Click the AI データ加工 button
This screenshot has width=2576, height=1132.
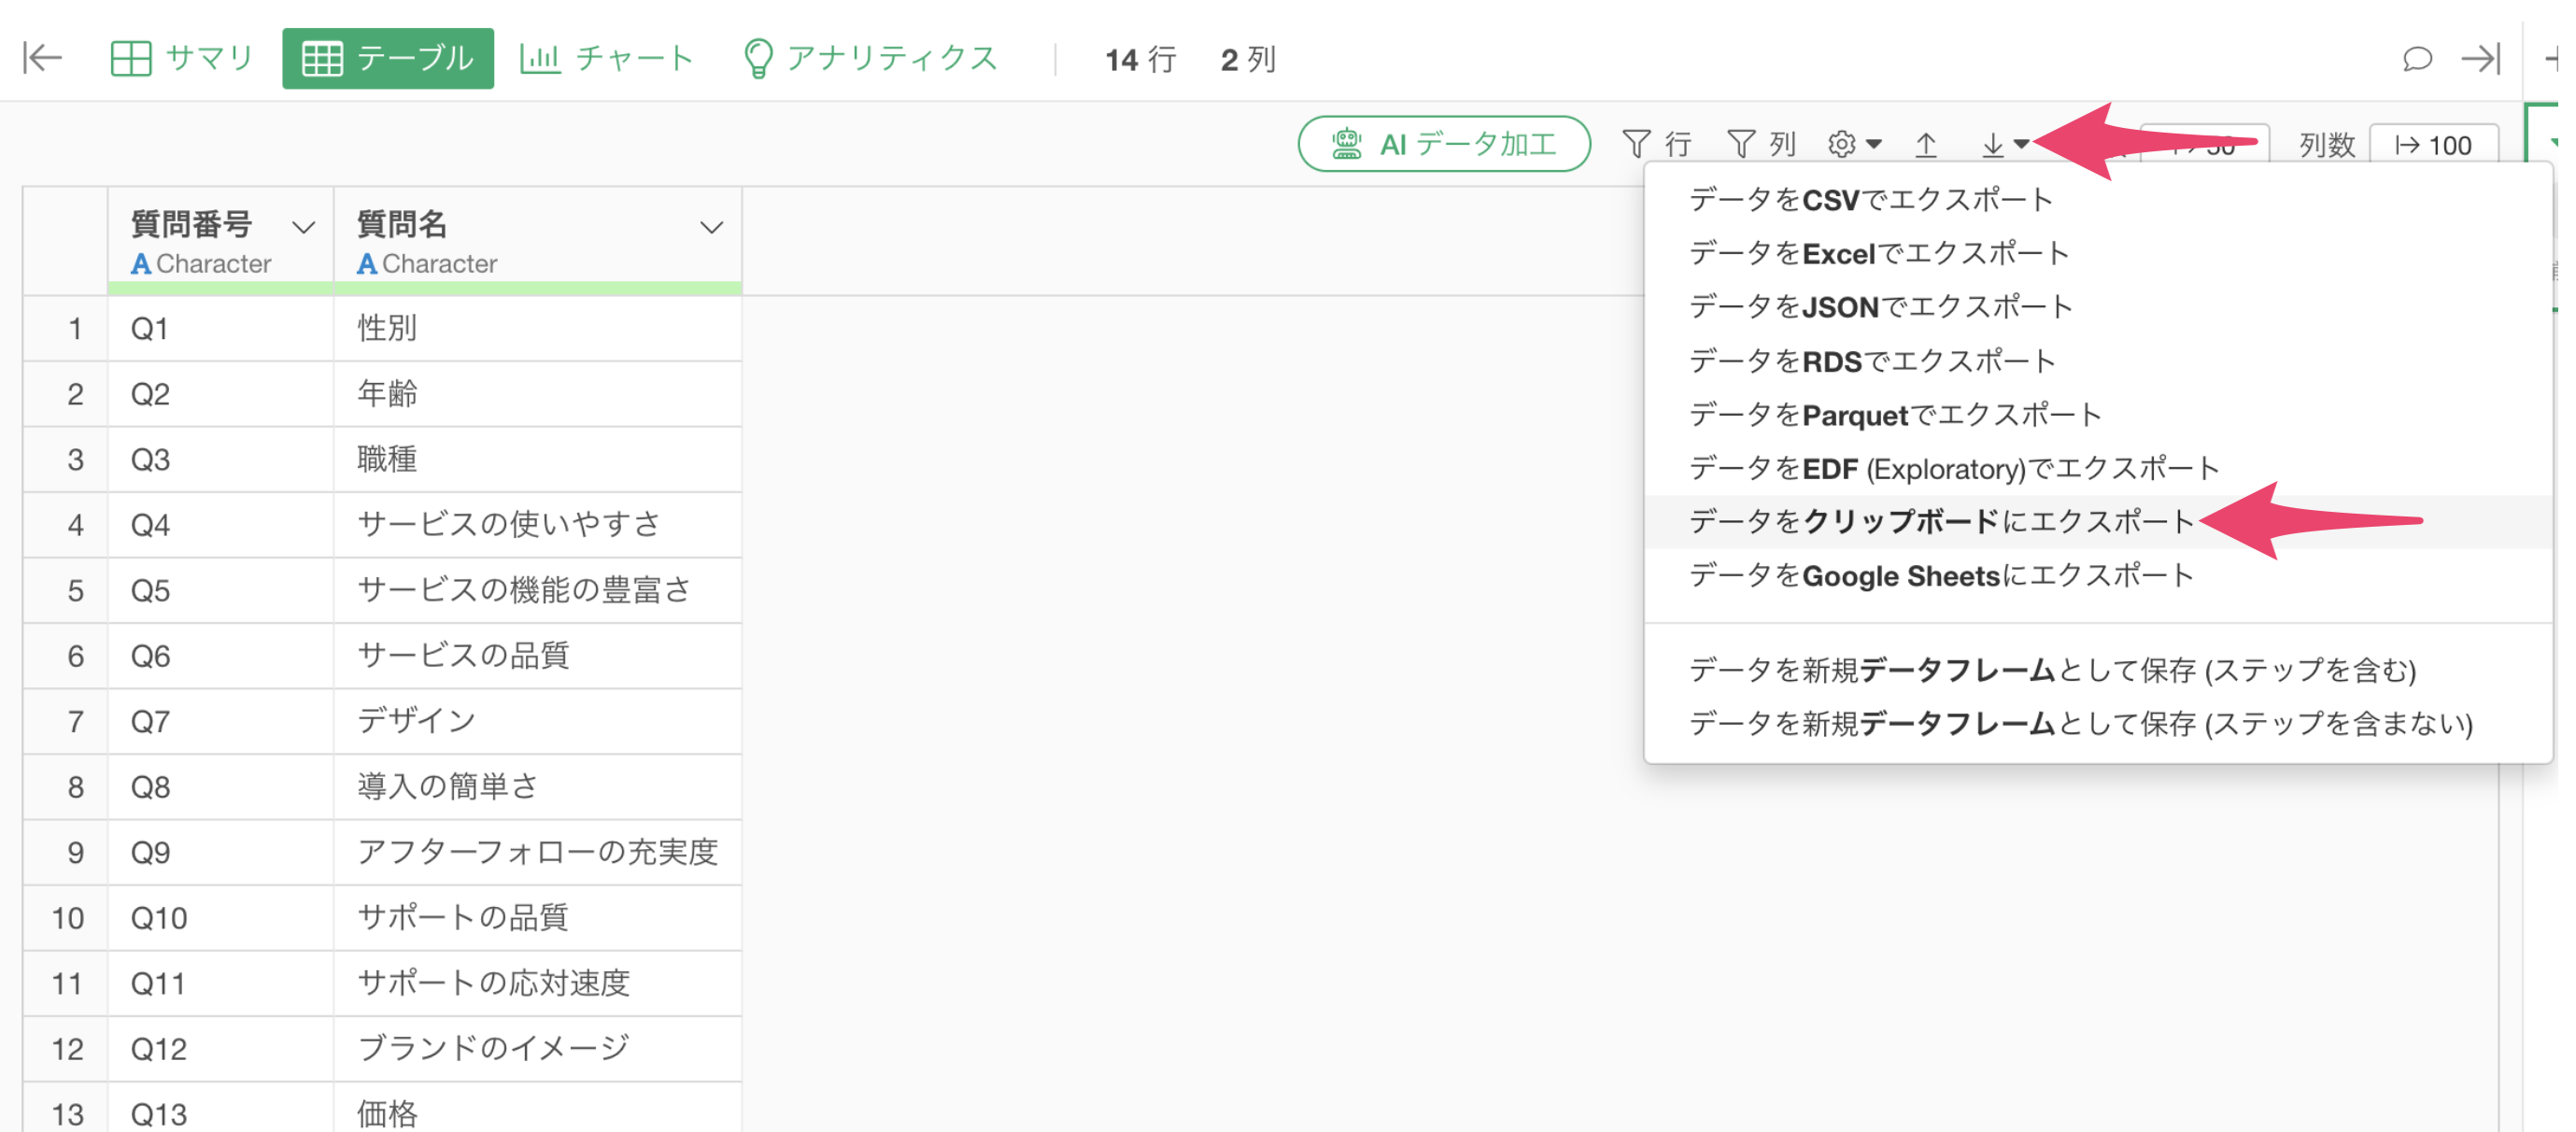click(1443, 144)
